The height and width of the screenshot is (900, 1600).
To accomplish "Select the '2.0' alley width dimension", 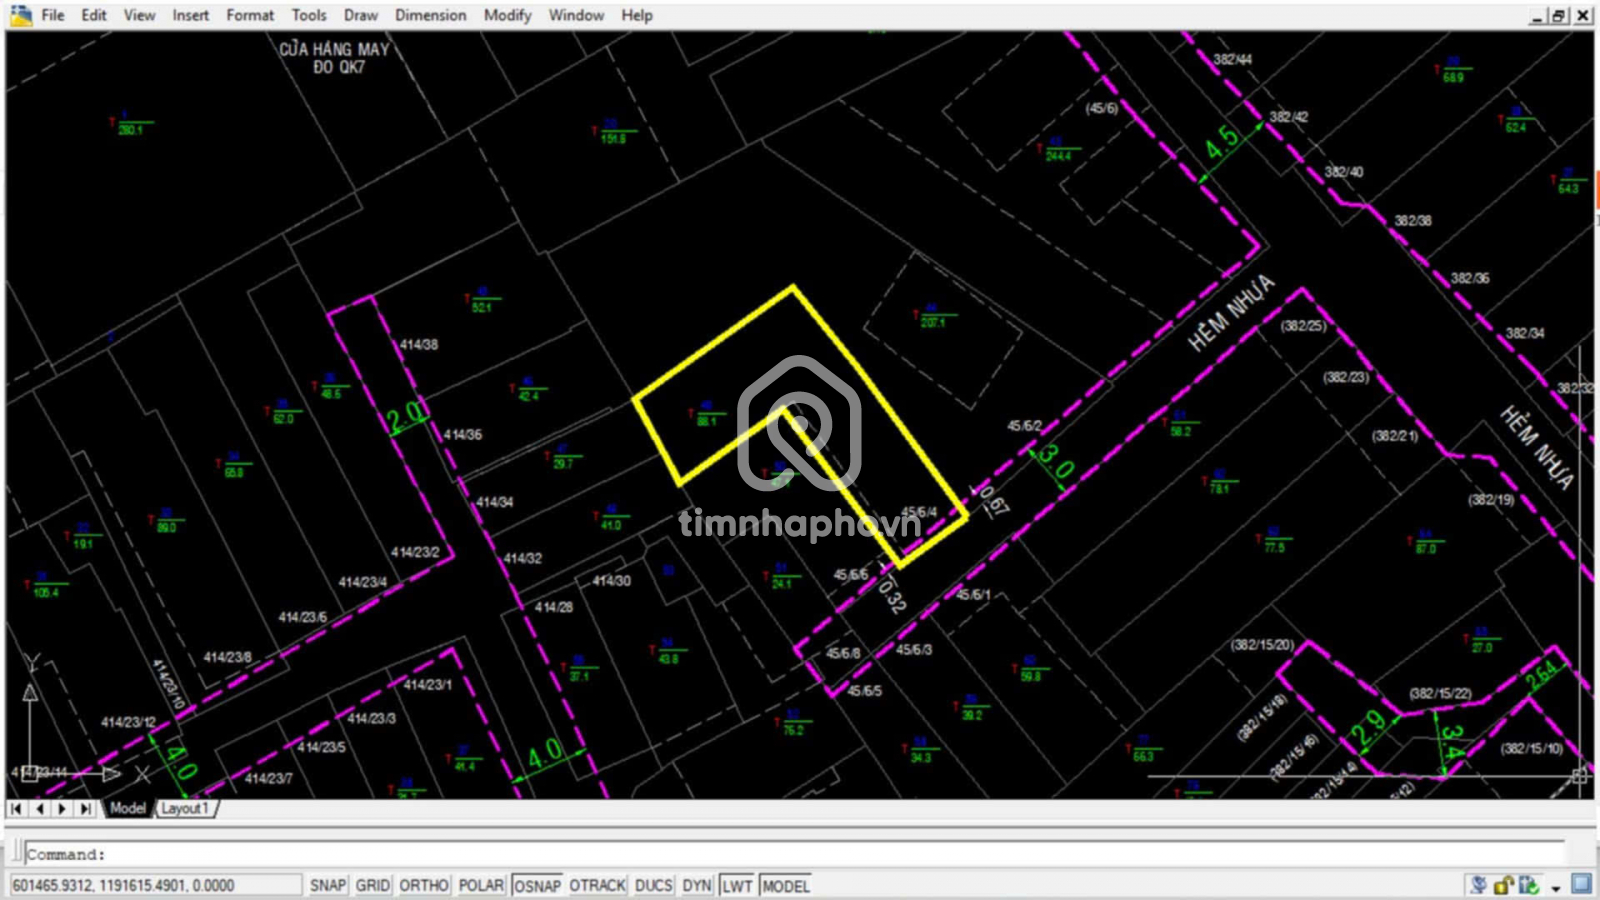I will 407,416.
